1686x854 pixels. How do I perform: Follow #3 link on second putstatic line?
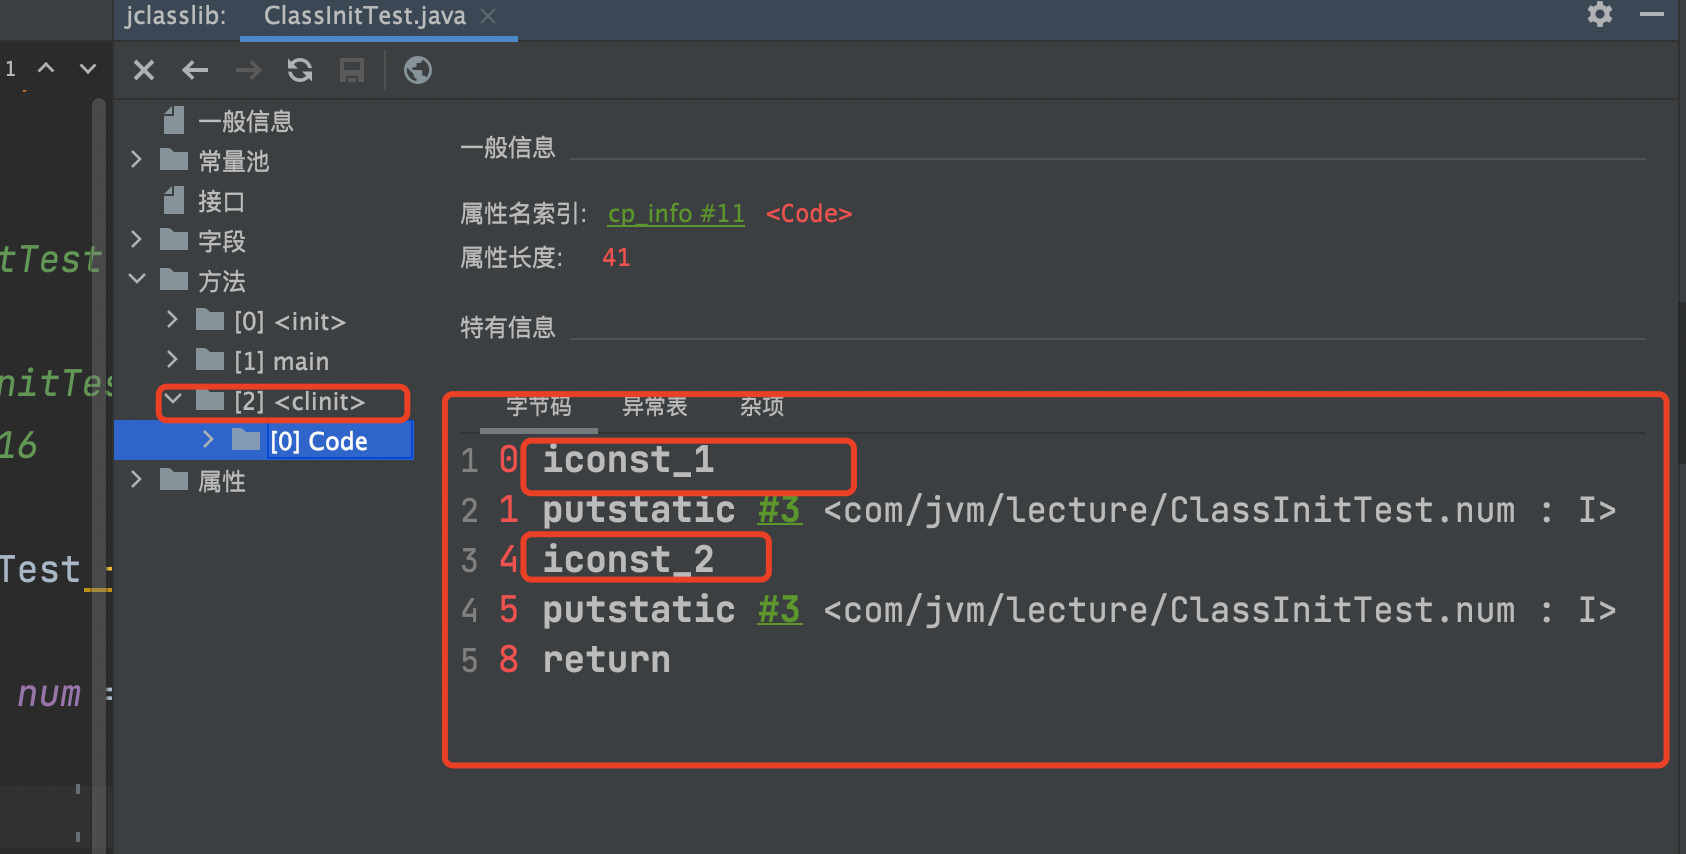(x=779, y=610)
